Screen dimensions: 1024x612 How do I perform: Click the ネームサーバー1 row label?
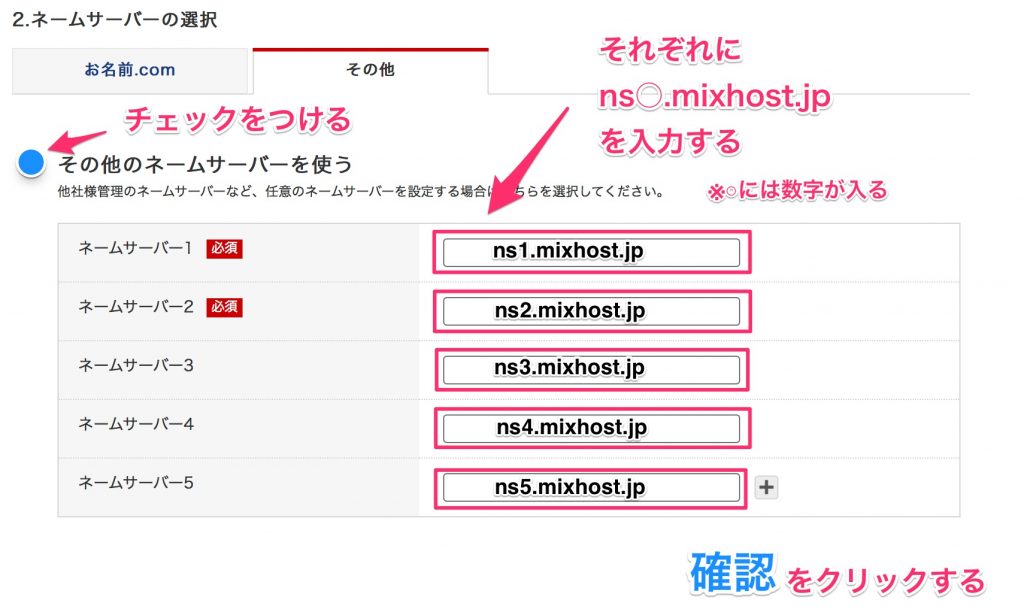[x=135, y=248]
